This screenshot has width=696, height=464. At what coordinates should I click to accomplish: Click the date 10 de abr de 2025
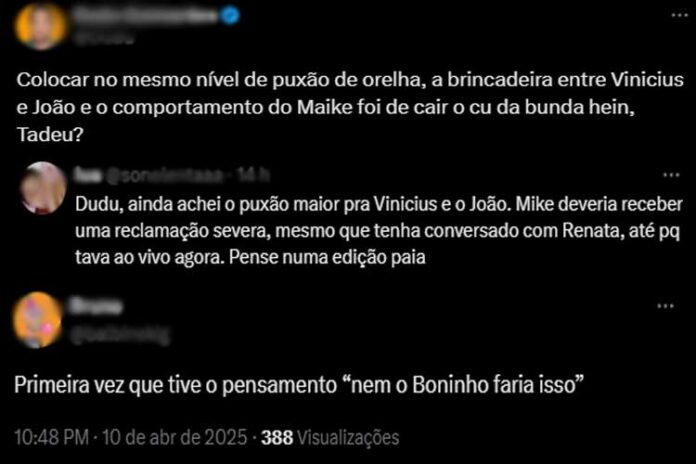[x=174, y=437]
